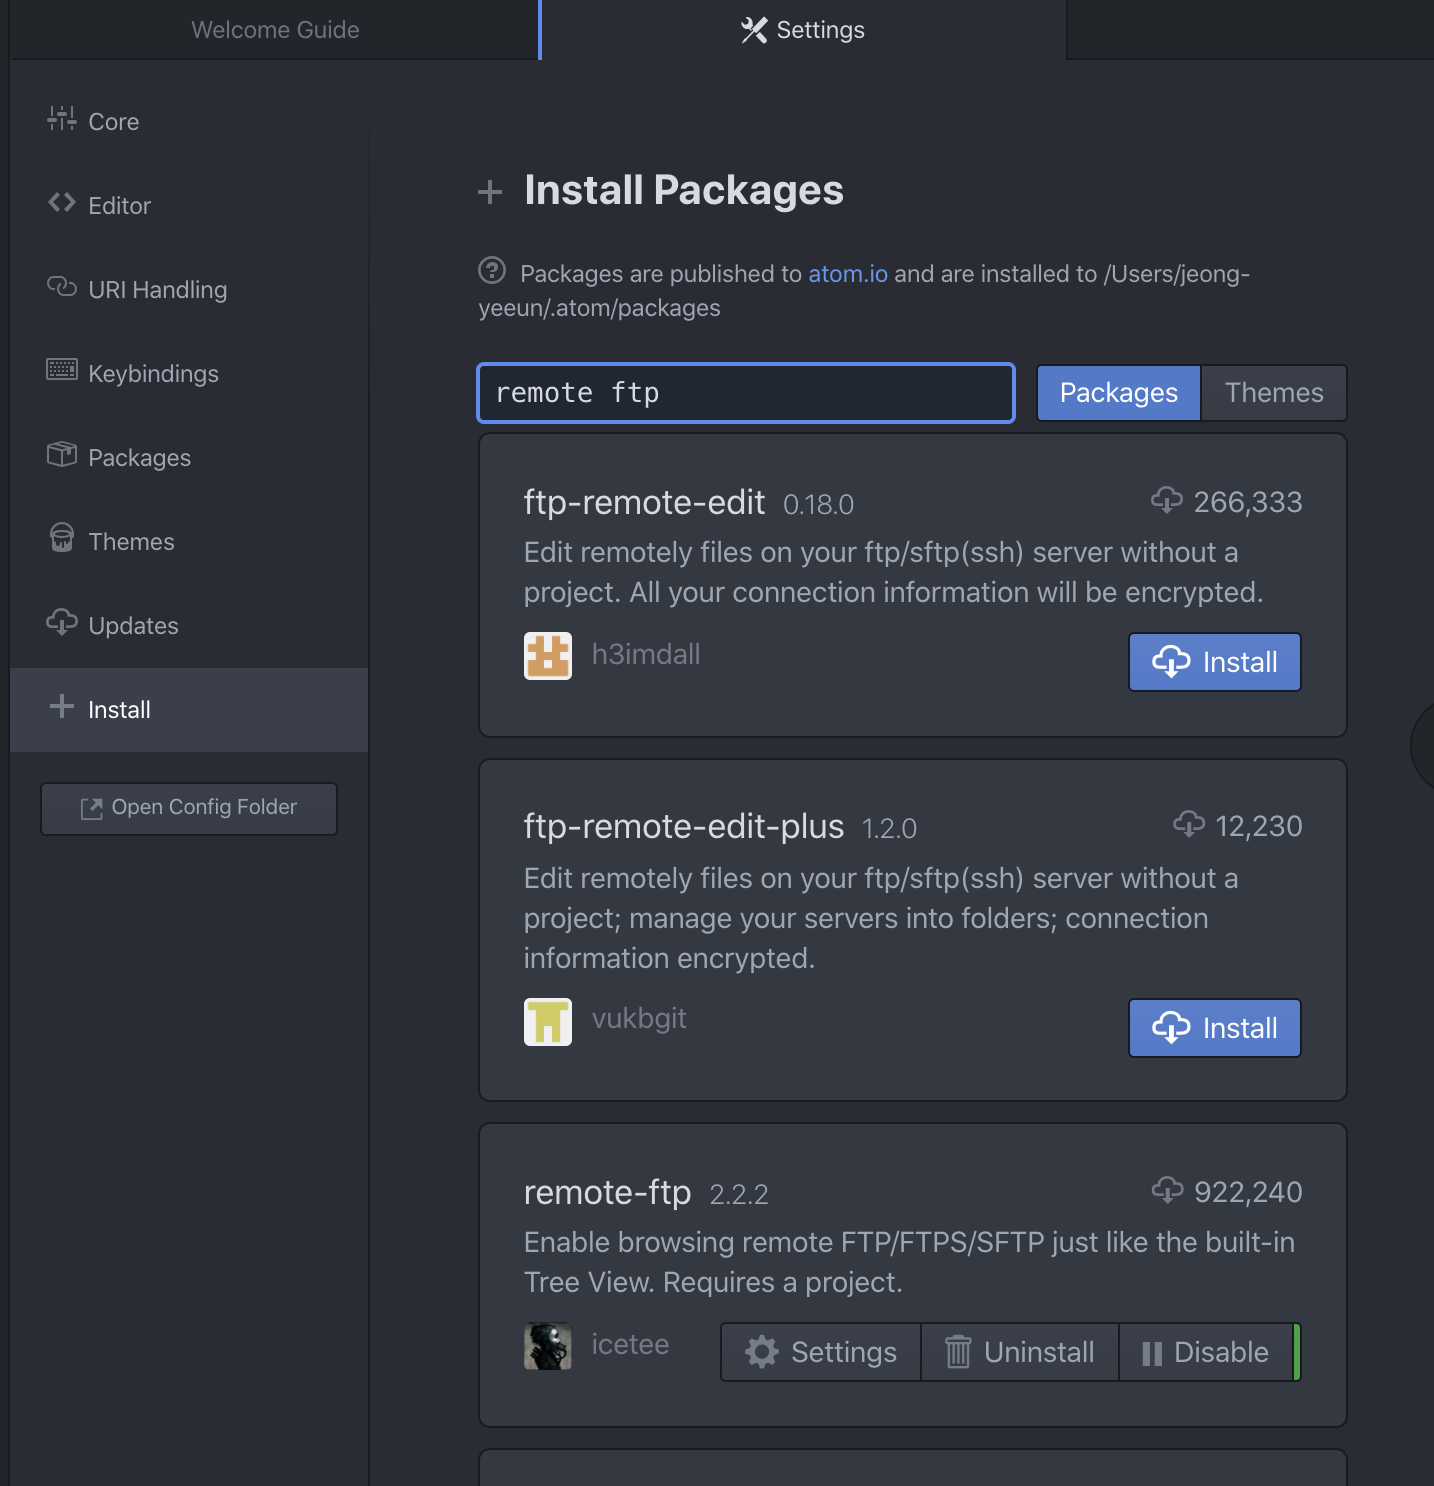The height and width of the screenshot is (1486, 1434).
Task: Click the URI Handling link icon
Action: click(61, 287)
